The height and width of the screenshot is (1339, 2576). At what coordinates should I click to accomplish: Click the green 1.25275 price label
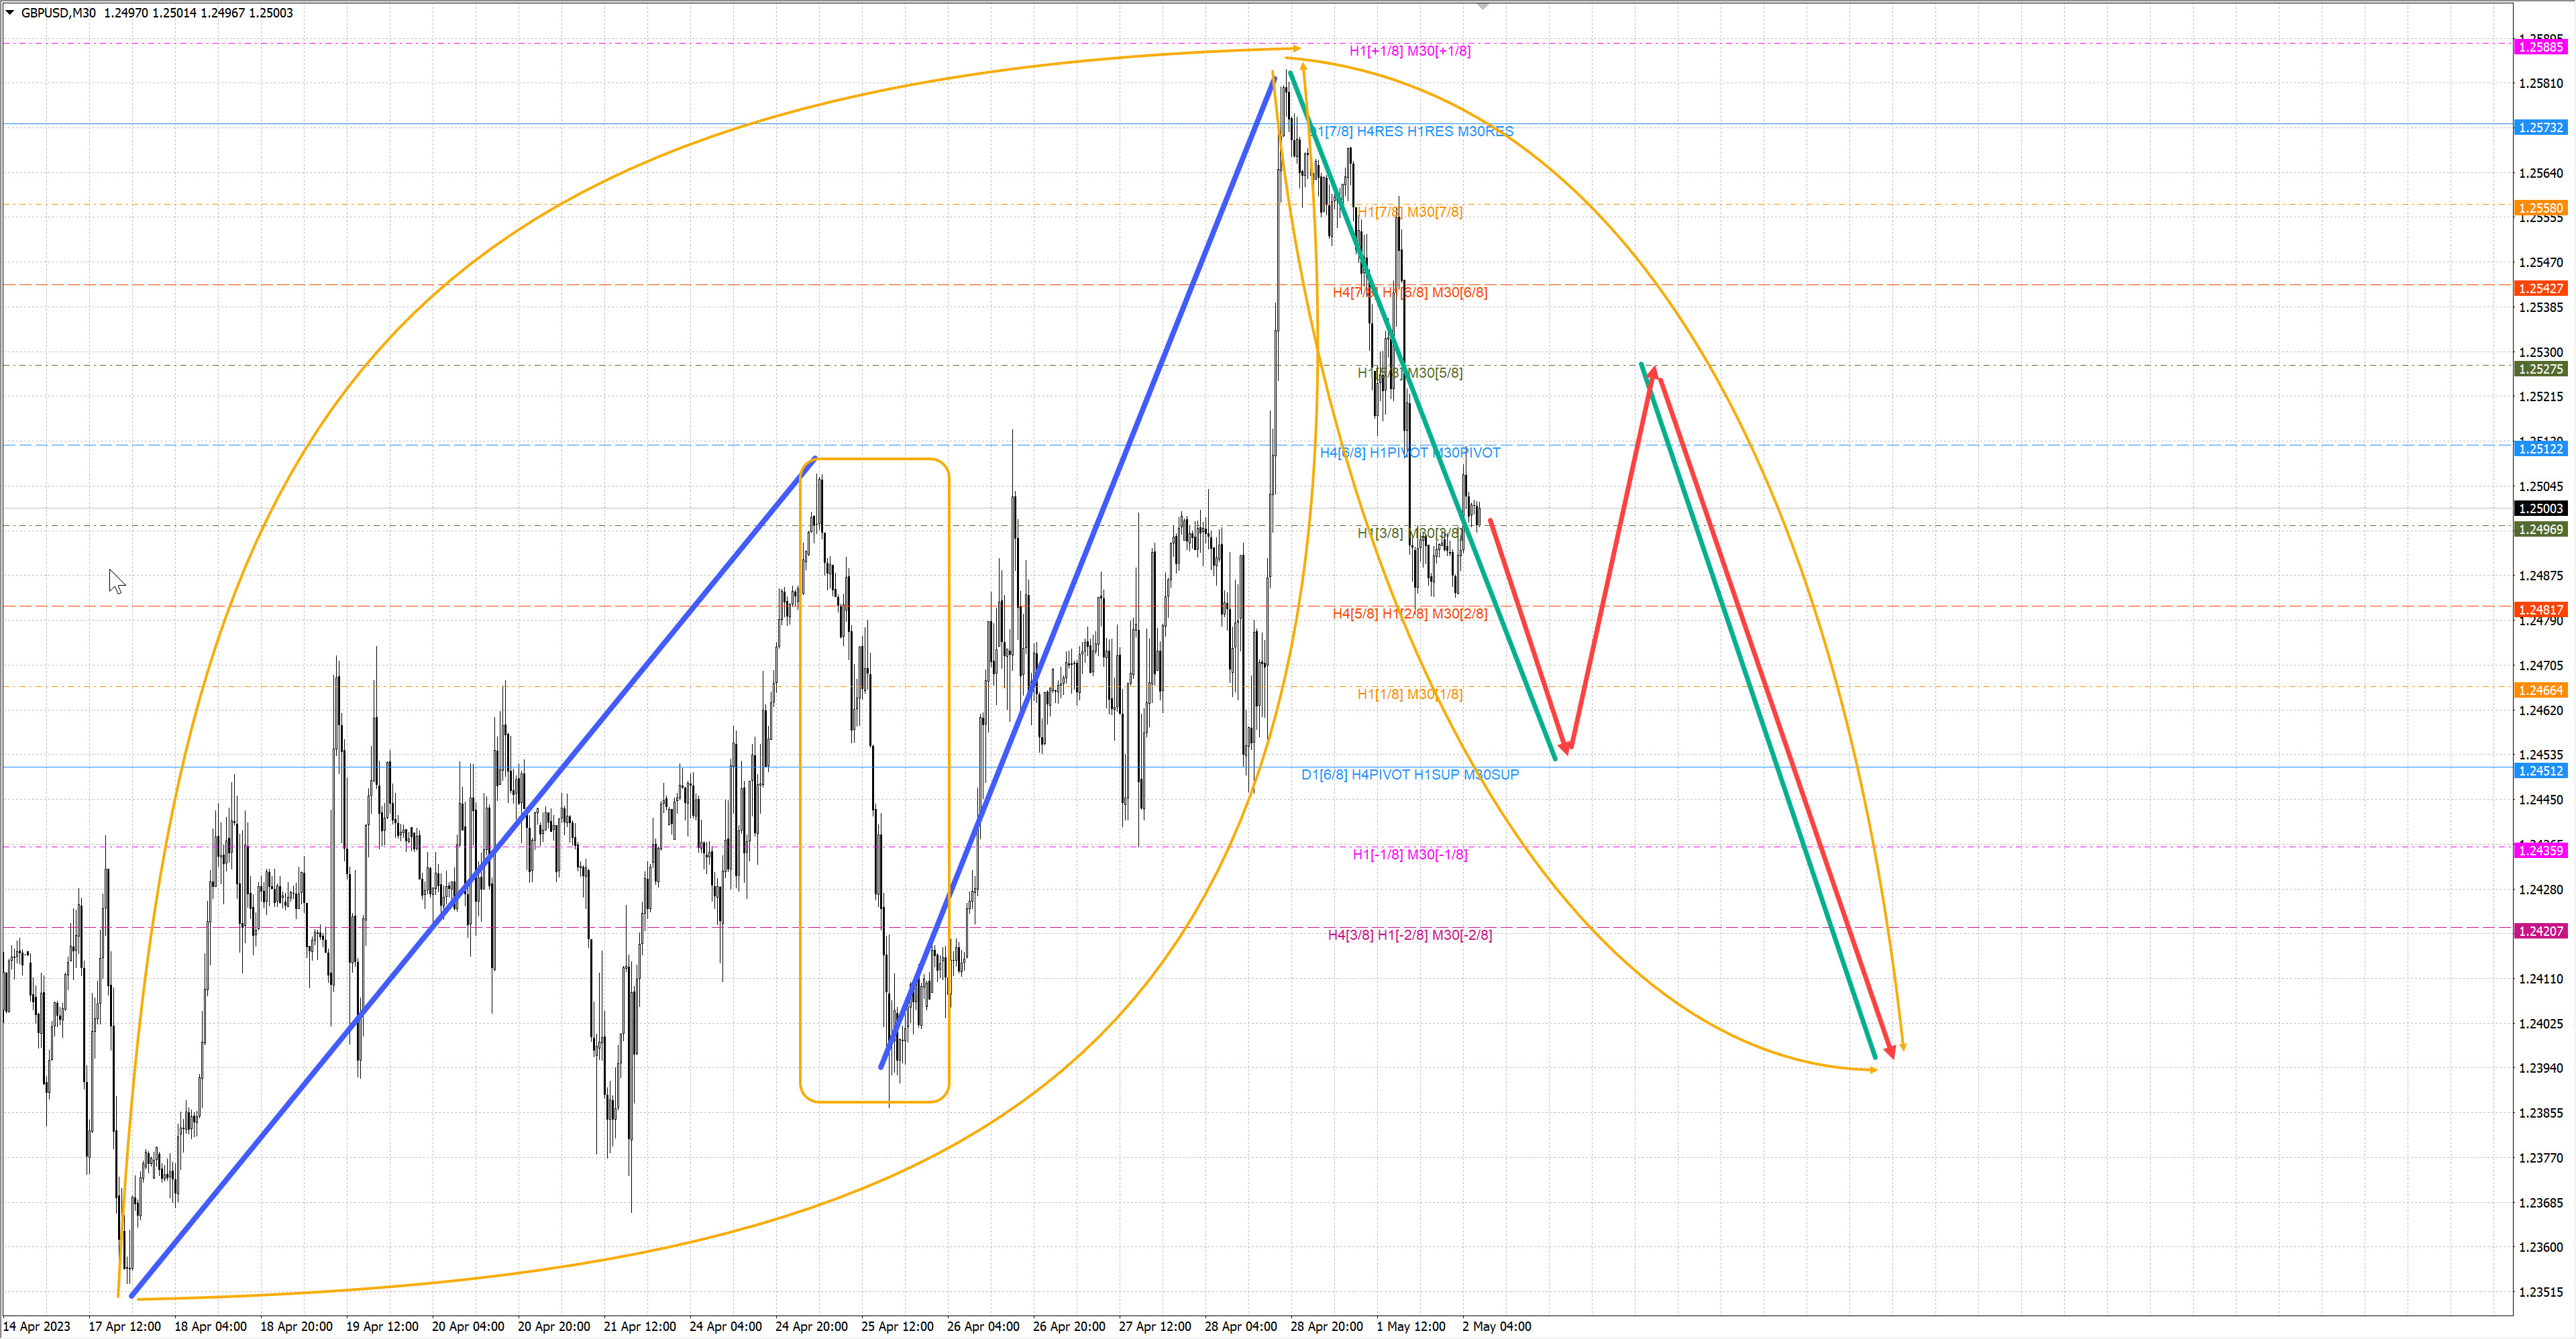(x=2540, y=369)
